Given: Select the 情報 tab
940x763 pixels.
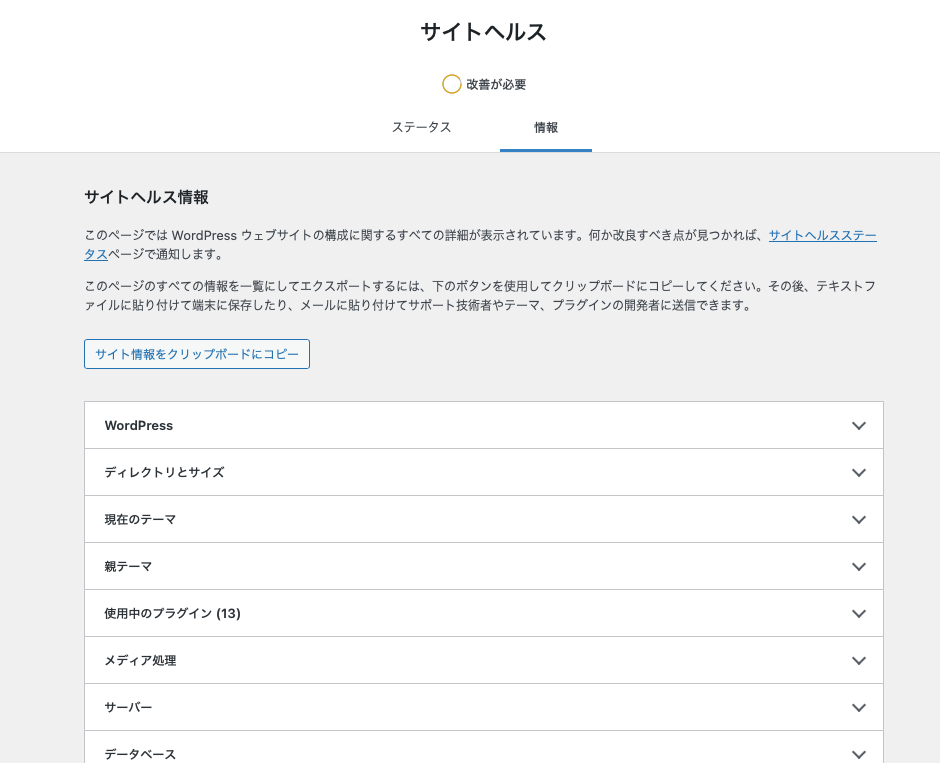Looking at the screenshot, I should (546, 127).
